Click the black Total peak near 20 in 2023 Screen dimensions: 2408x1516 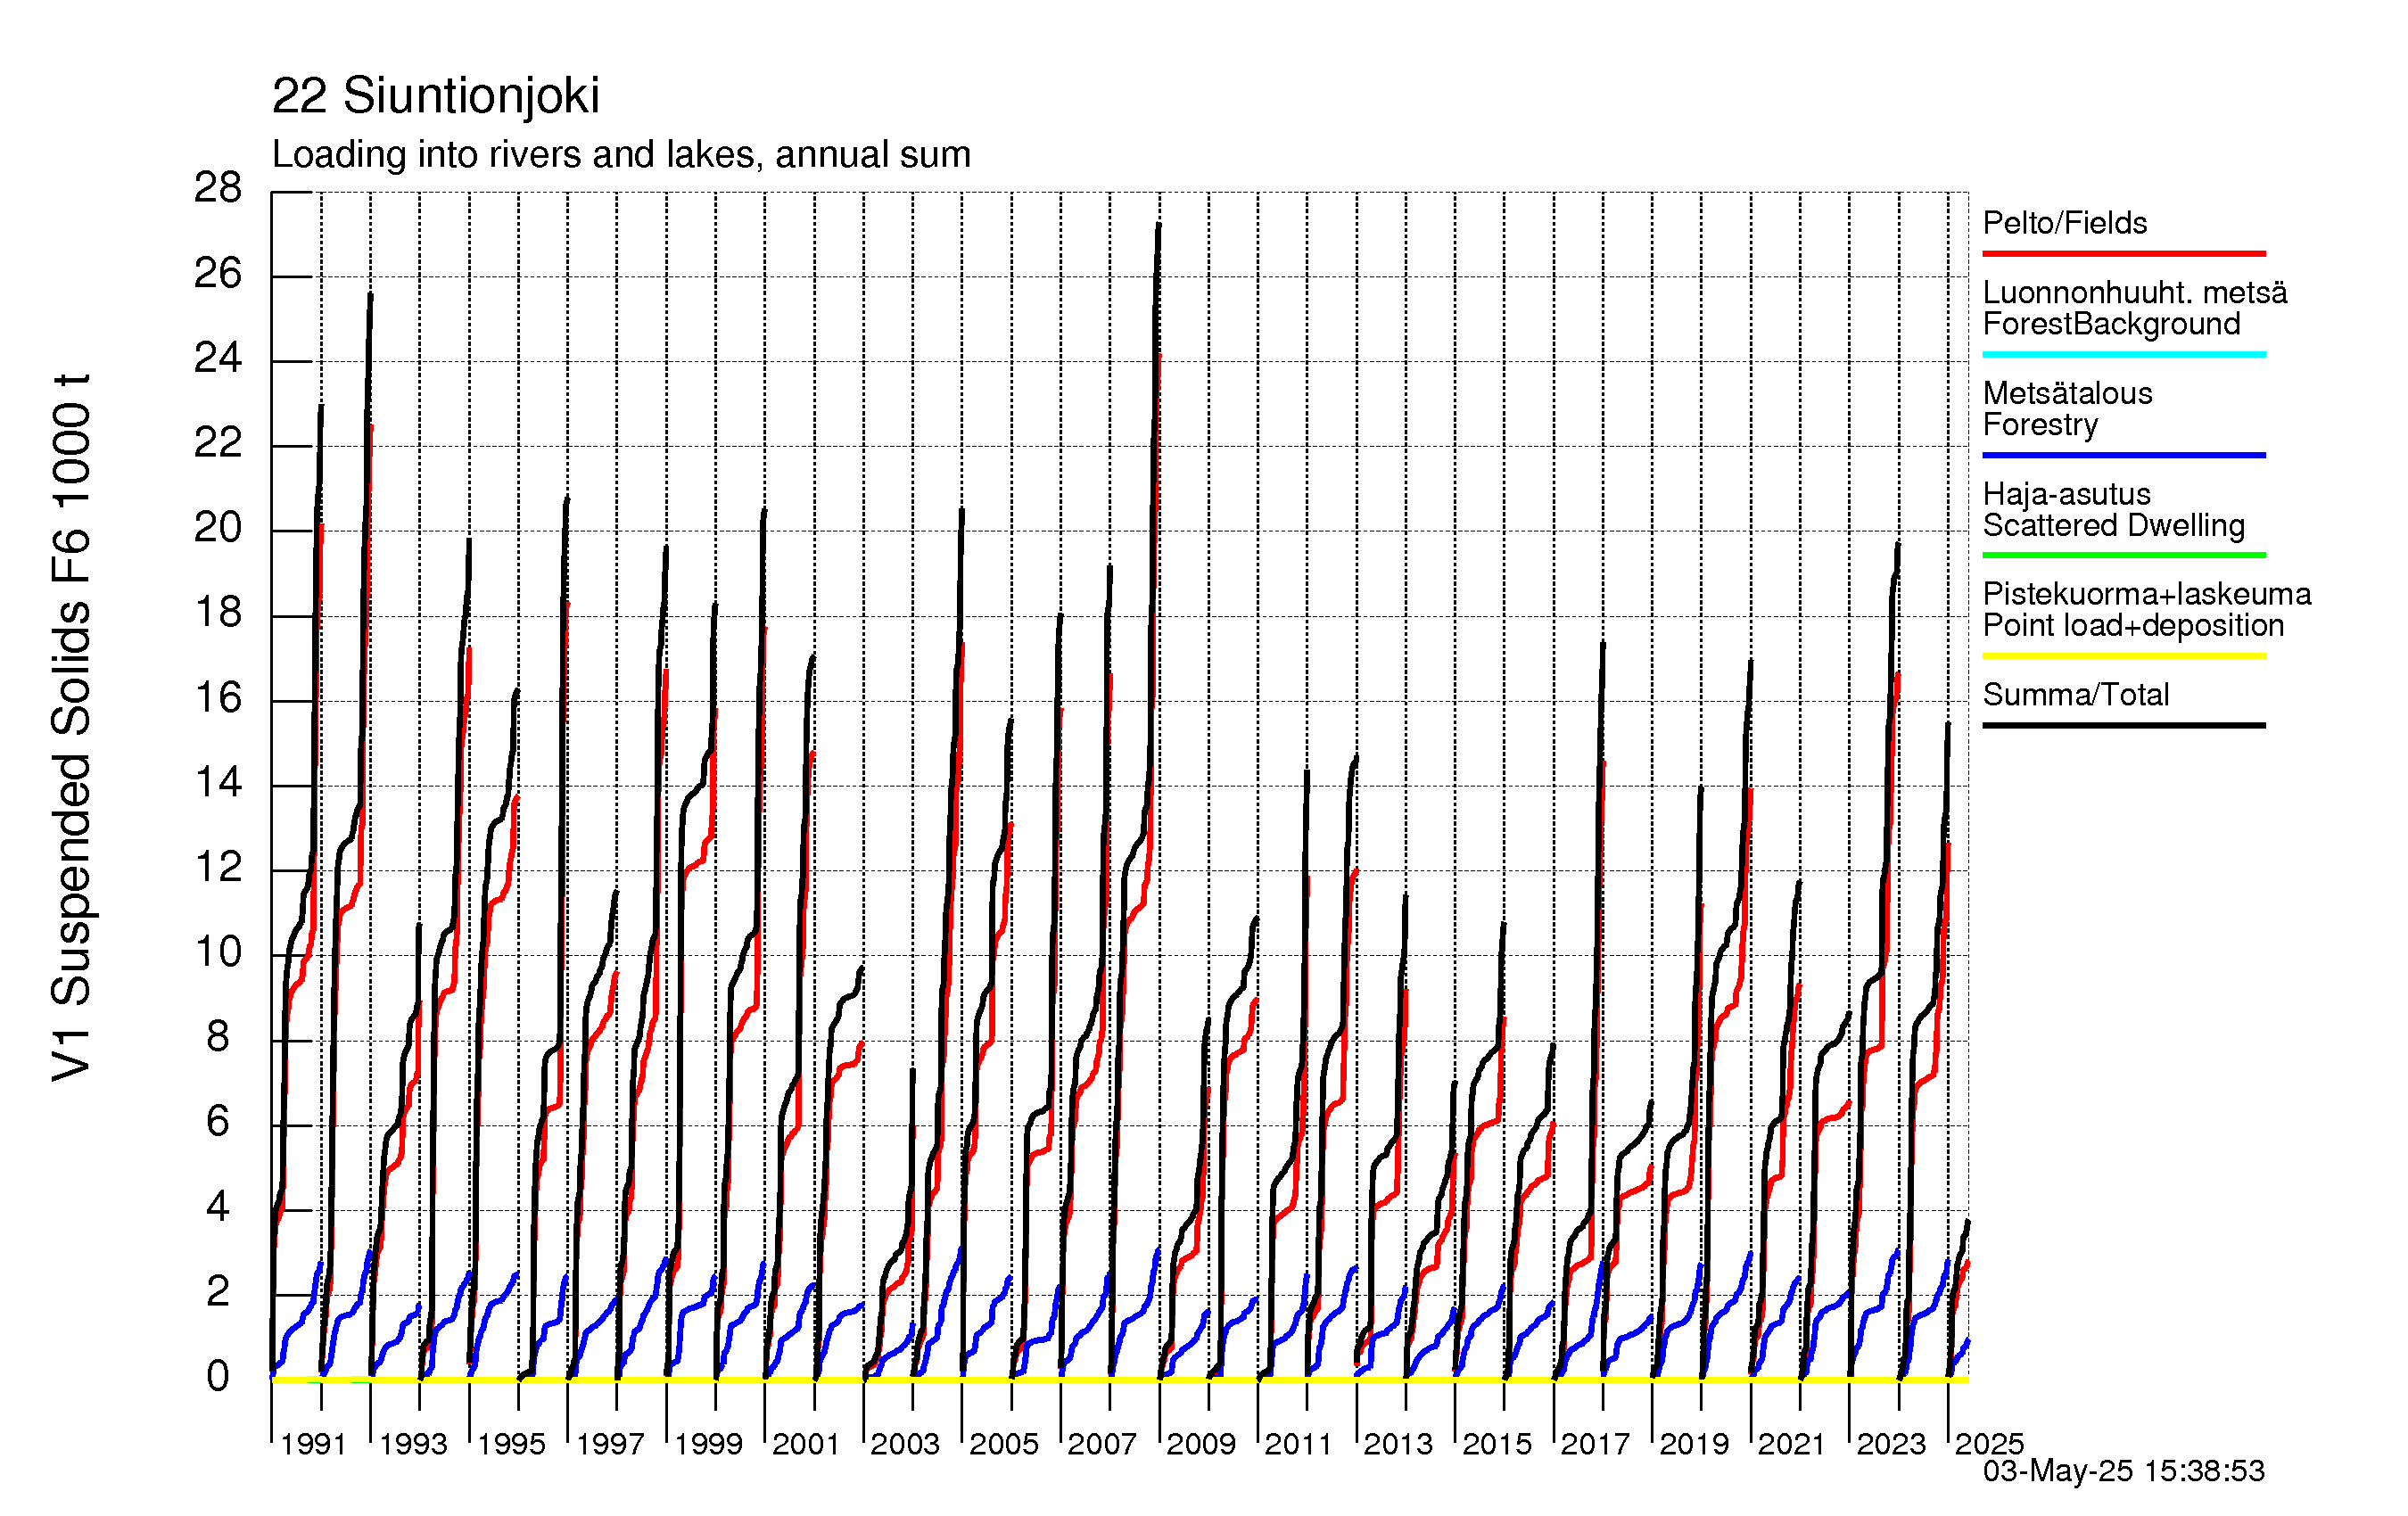coord(1898,544)
